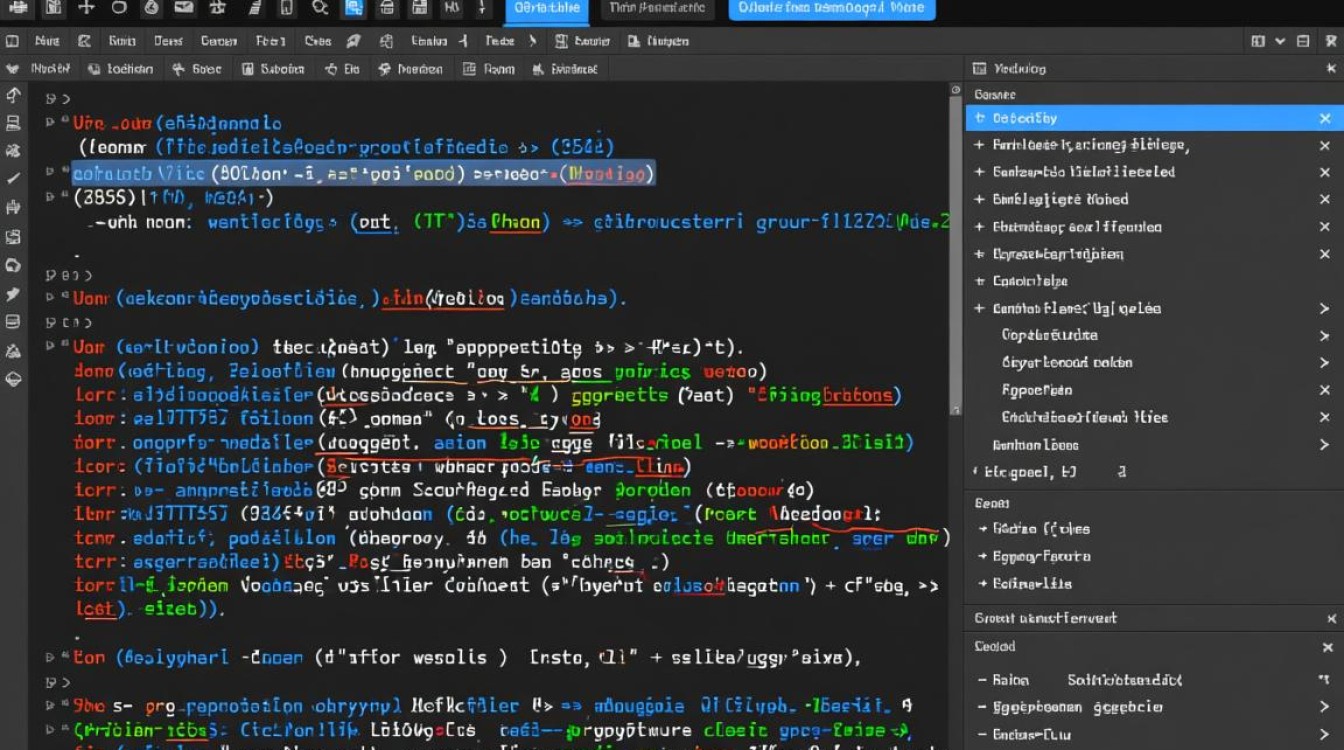1344x750 pixels.
Task: Remove the blue highlighted row using its X
Action: pyautogui.click(x=1325, y=118)
